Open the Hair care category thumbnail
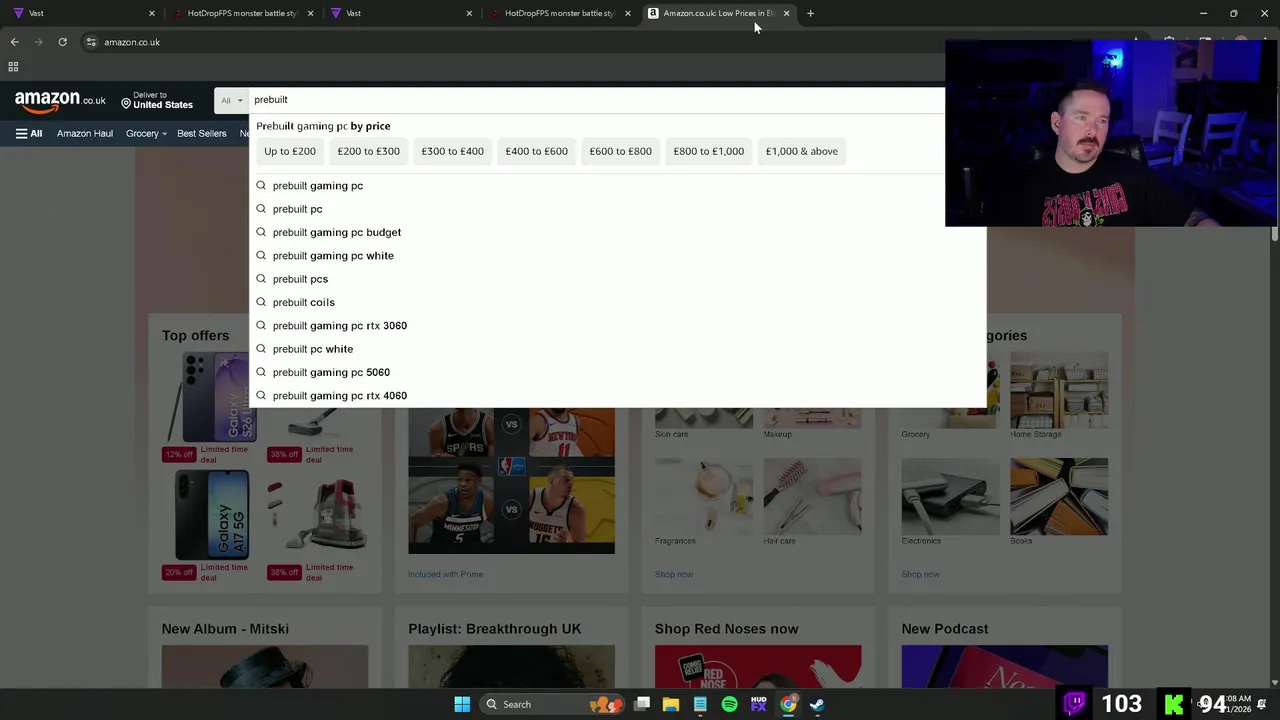 coord(812,496)
